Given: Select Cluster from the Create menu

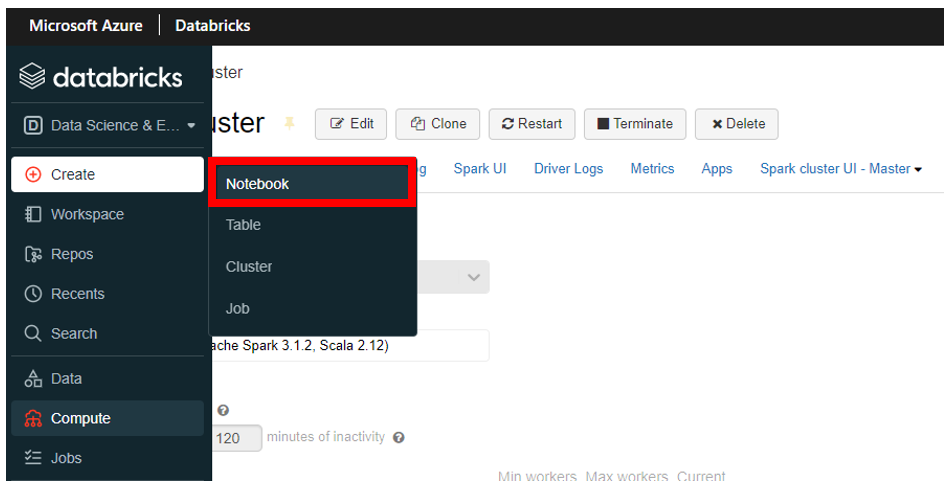Looking at the screenshot, I should tap(311, 267).
